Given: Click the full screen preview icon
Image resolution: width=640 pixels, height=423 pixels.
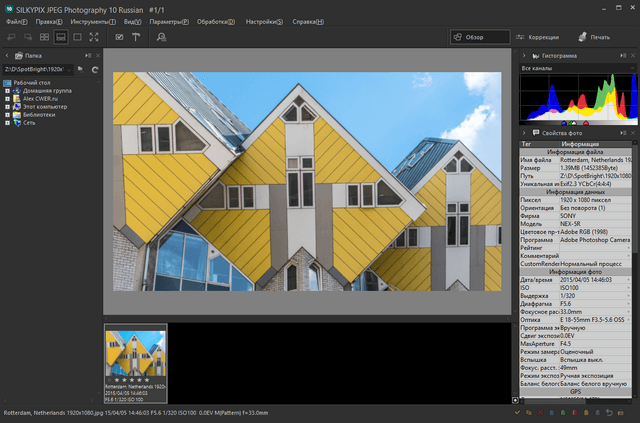Looking at the screenshot, I should point(95,37).
